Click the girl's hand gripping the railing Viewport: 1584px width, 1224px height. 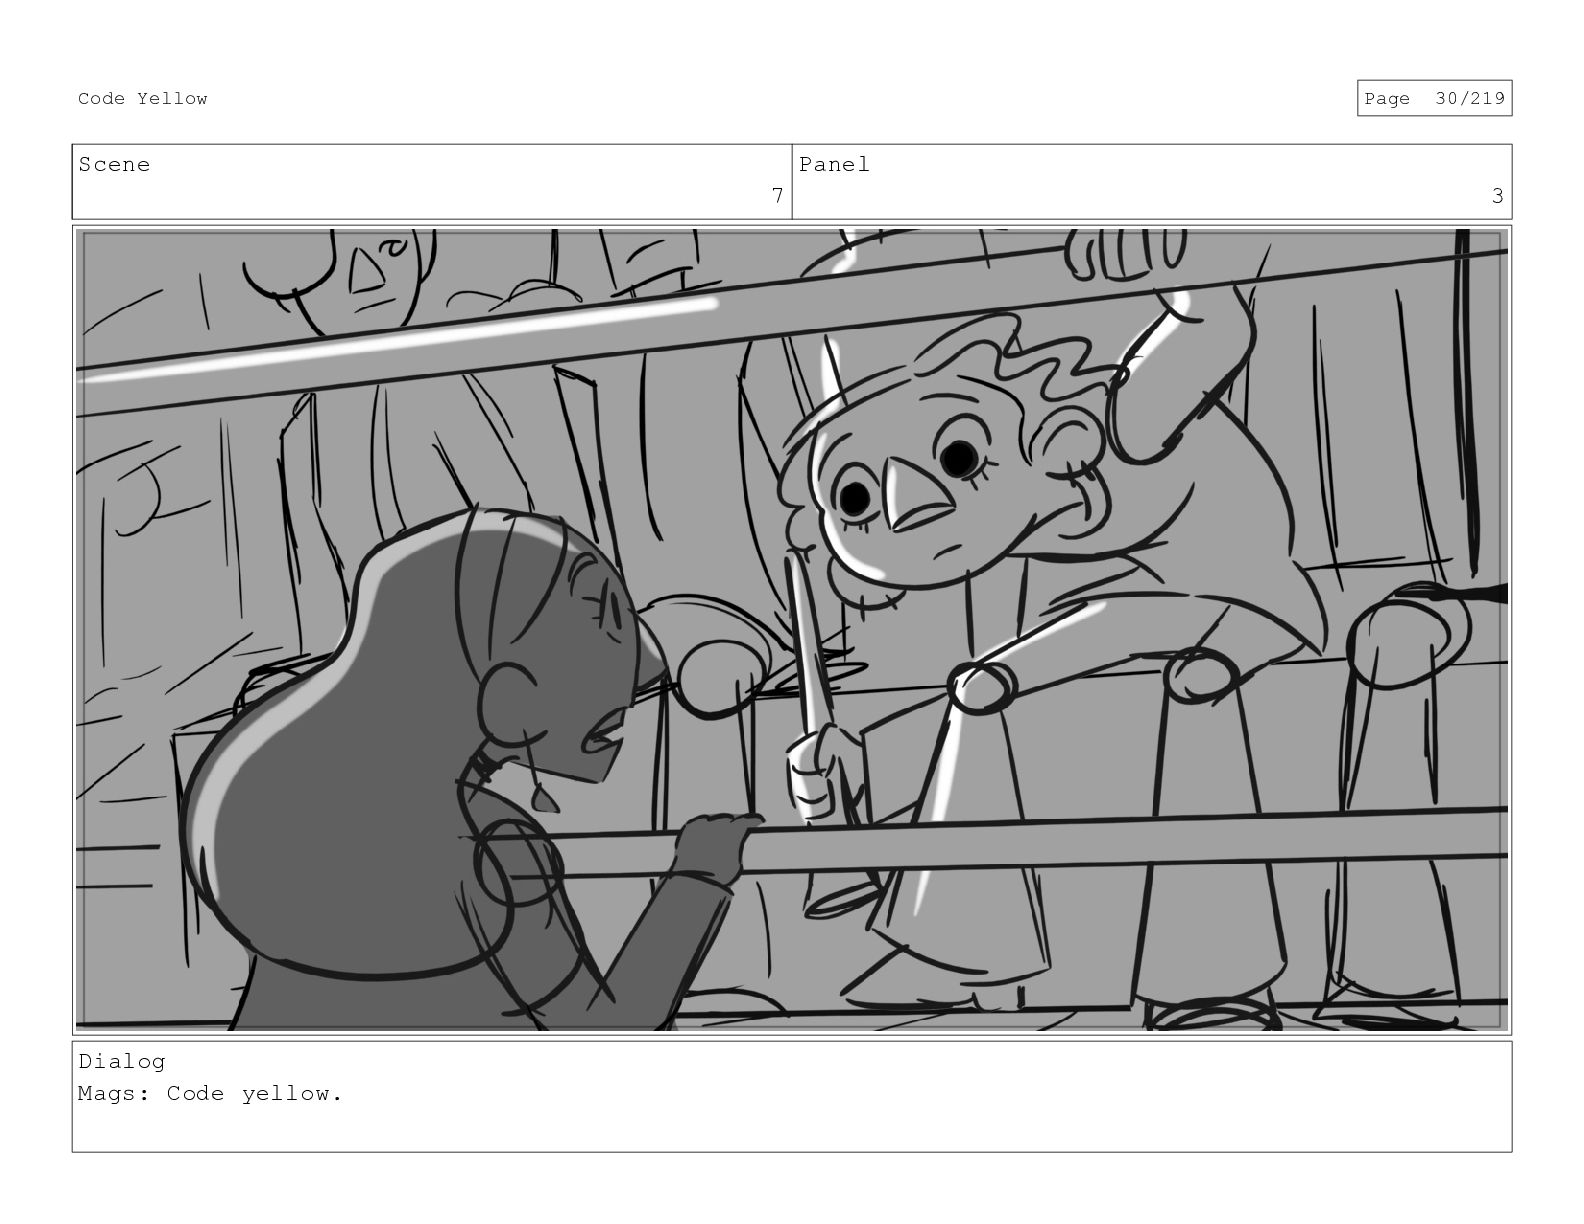click(x=717, y=845)
